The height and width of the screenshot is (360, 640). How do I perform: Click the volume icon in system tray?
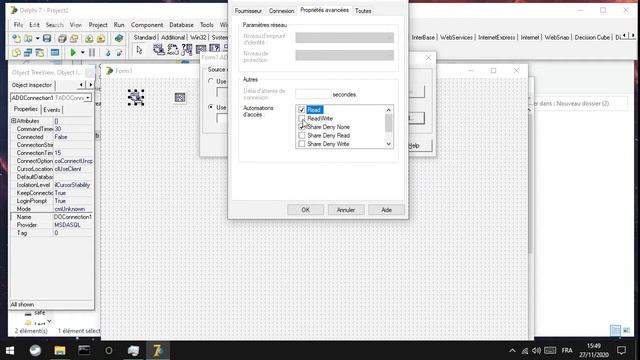pos(536,351)
